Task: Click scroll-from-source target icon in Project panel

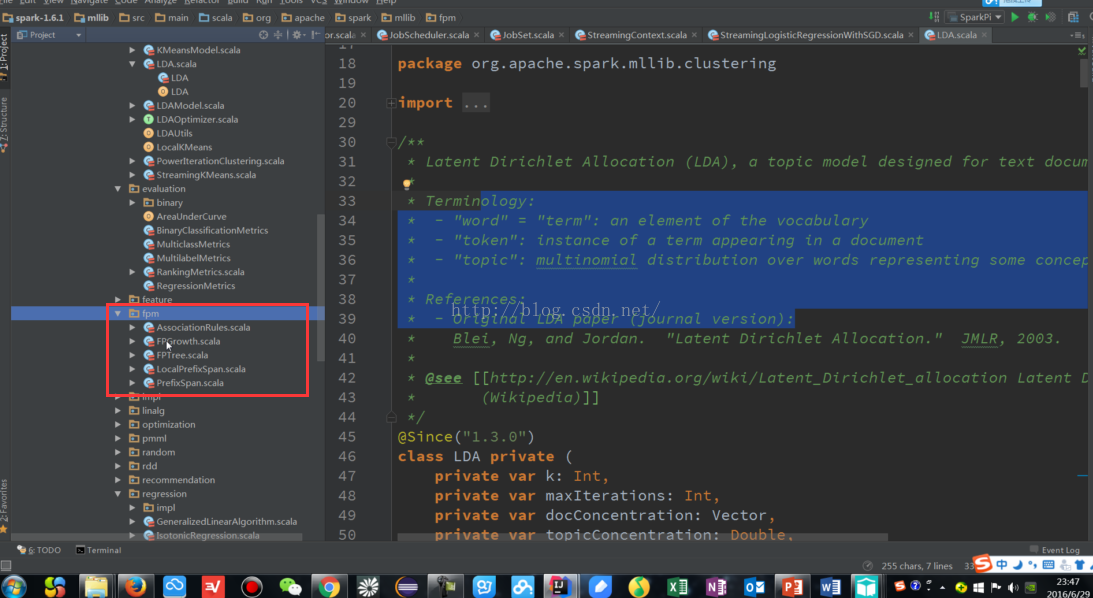Action: coord(263,34)
